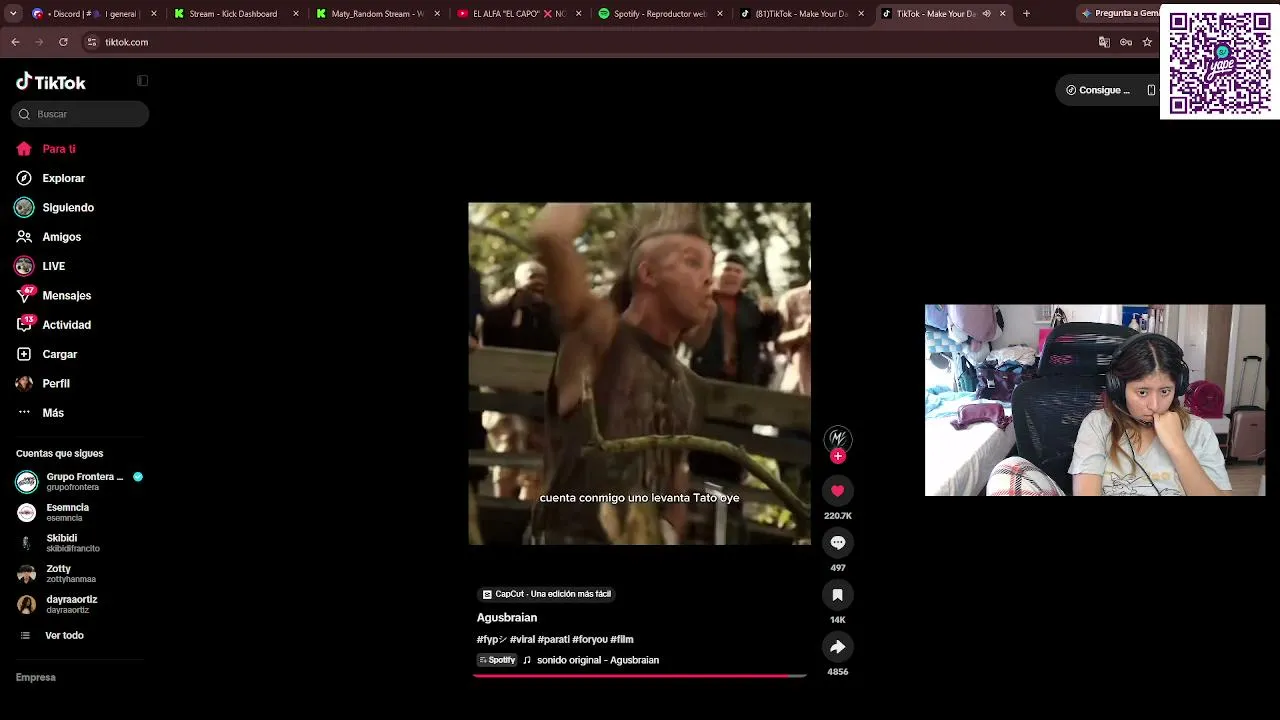Viewport: 1280px width, 720px height.
Task: Go to the TikTok logo home
Action: 51,82
